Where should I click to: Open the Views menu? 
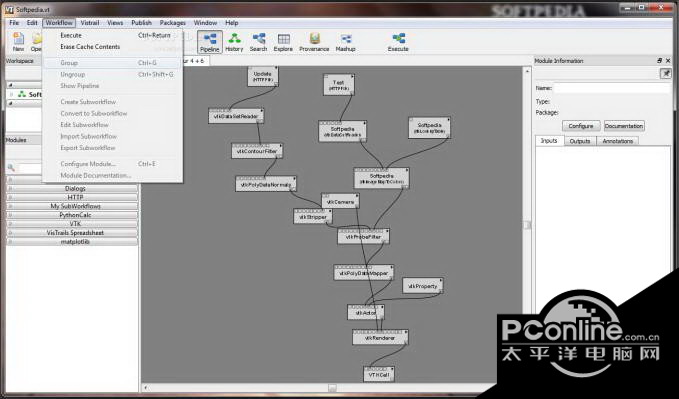click(x=115, y=23)
